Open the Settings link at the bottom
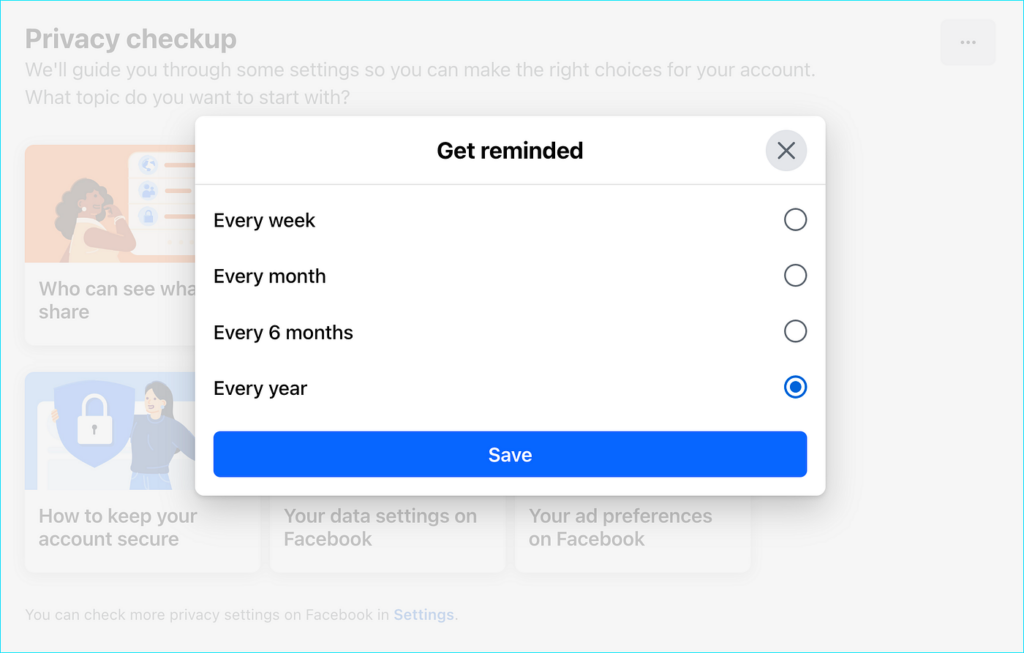Image resolution: width=1024 pixels, height=653 pixels. [x=423, y=614]
